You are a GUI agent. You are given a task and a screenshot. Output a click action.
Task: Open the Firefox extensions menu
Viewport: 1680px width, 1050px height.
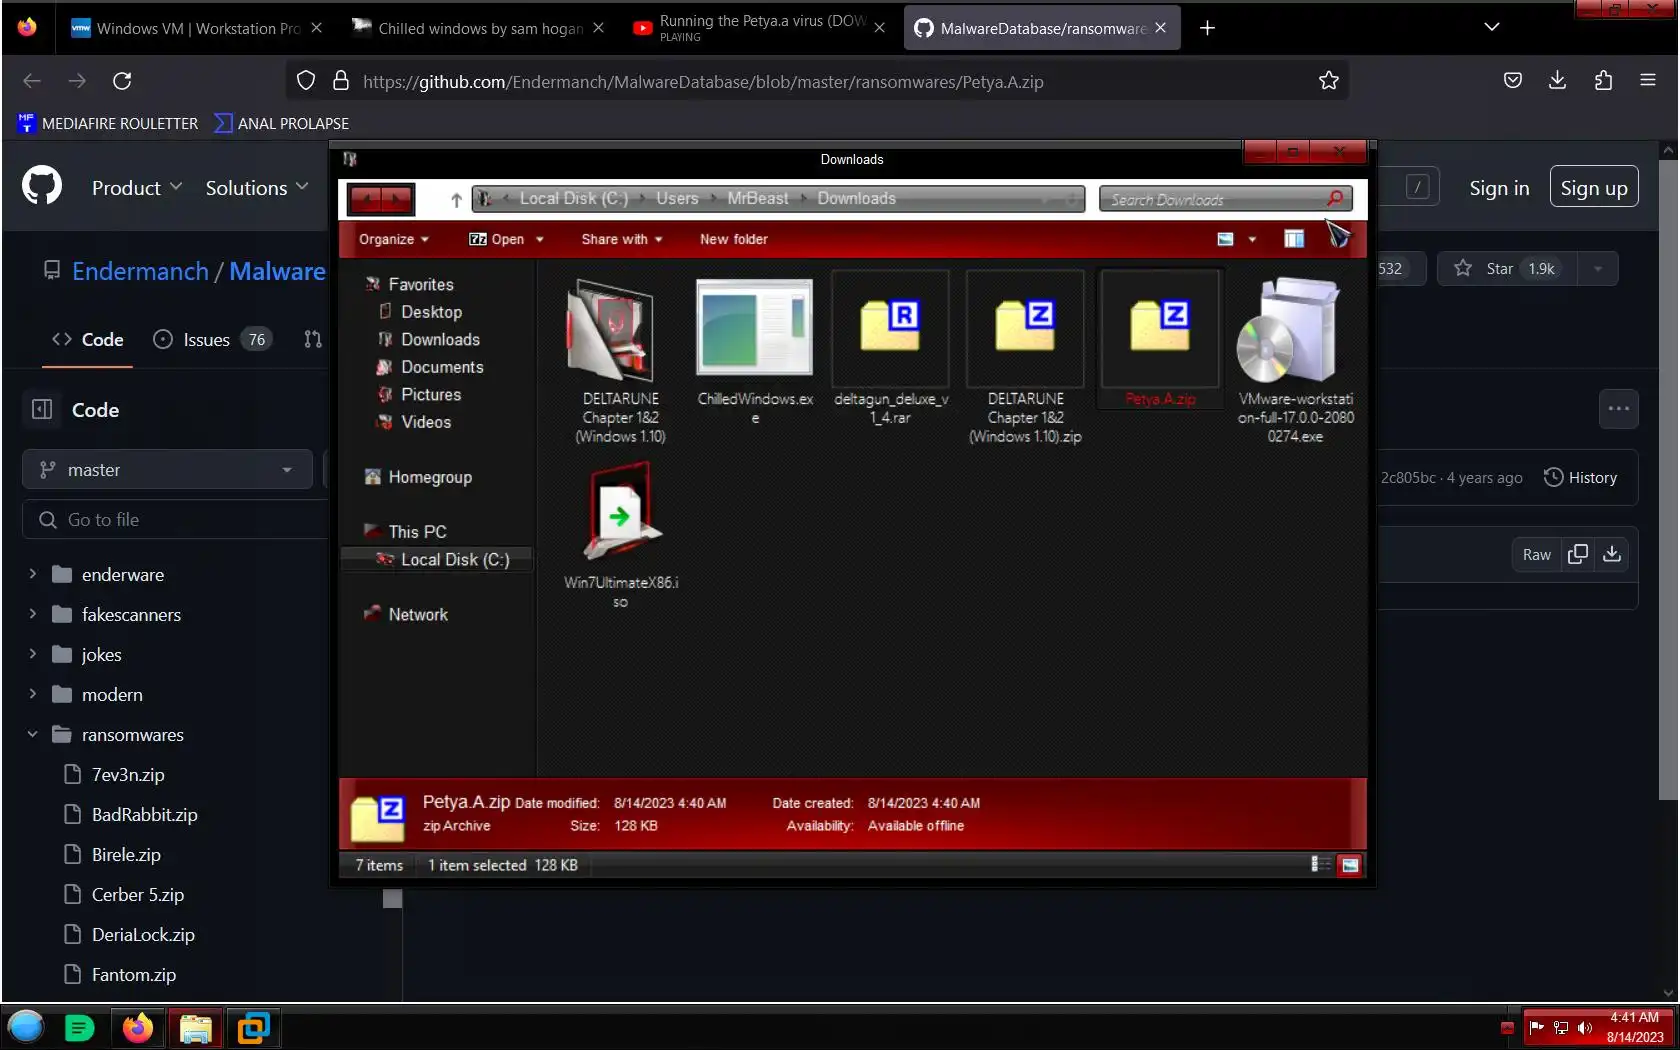tap(1603, 81)
